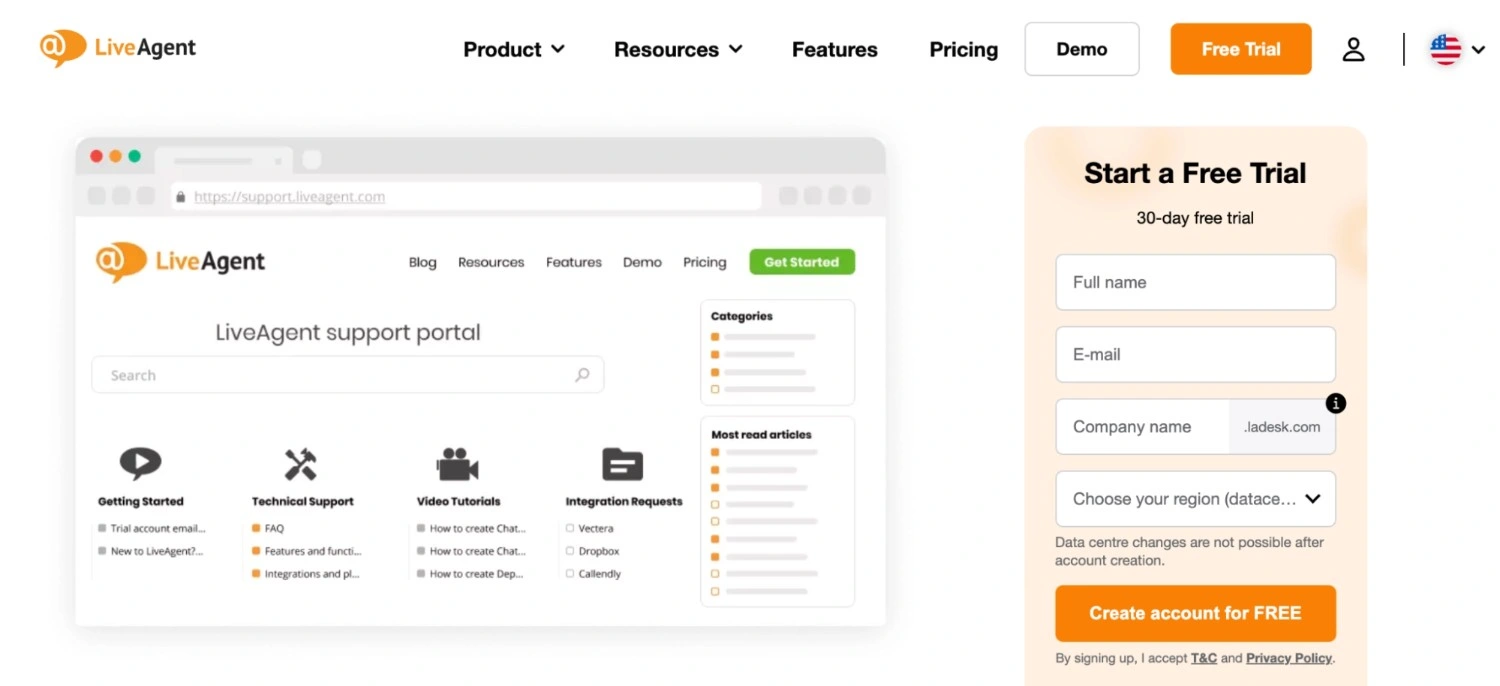Image resolution: width=1500 pixels, height=686 pixels.
Task: Click the padlock icon in address bar
Action: point(180,197)
